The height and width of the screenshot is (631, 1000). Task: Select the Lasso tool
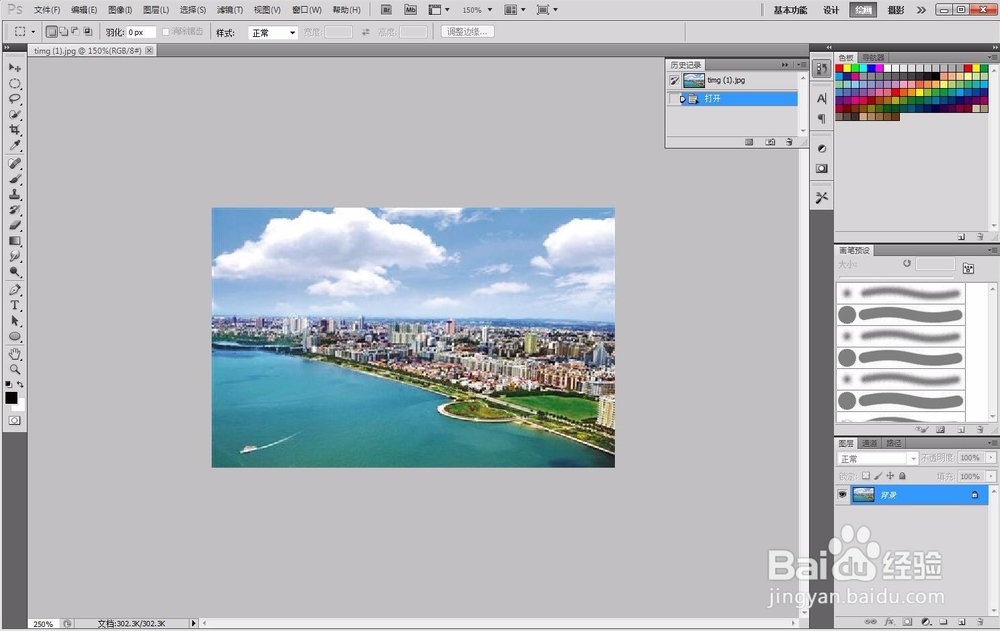point(15,99)
